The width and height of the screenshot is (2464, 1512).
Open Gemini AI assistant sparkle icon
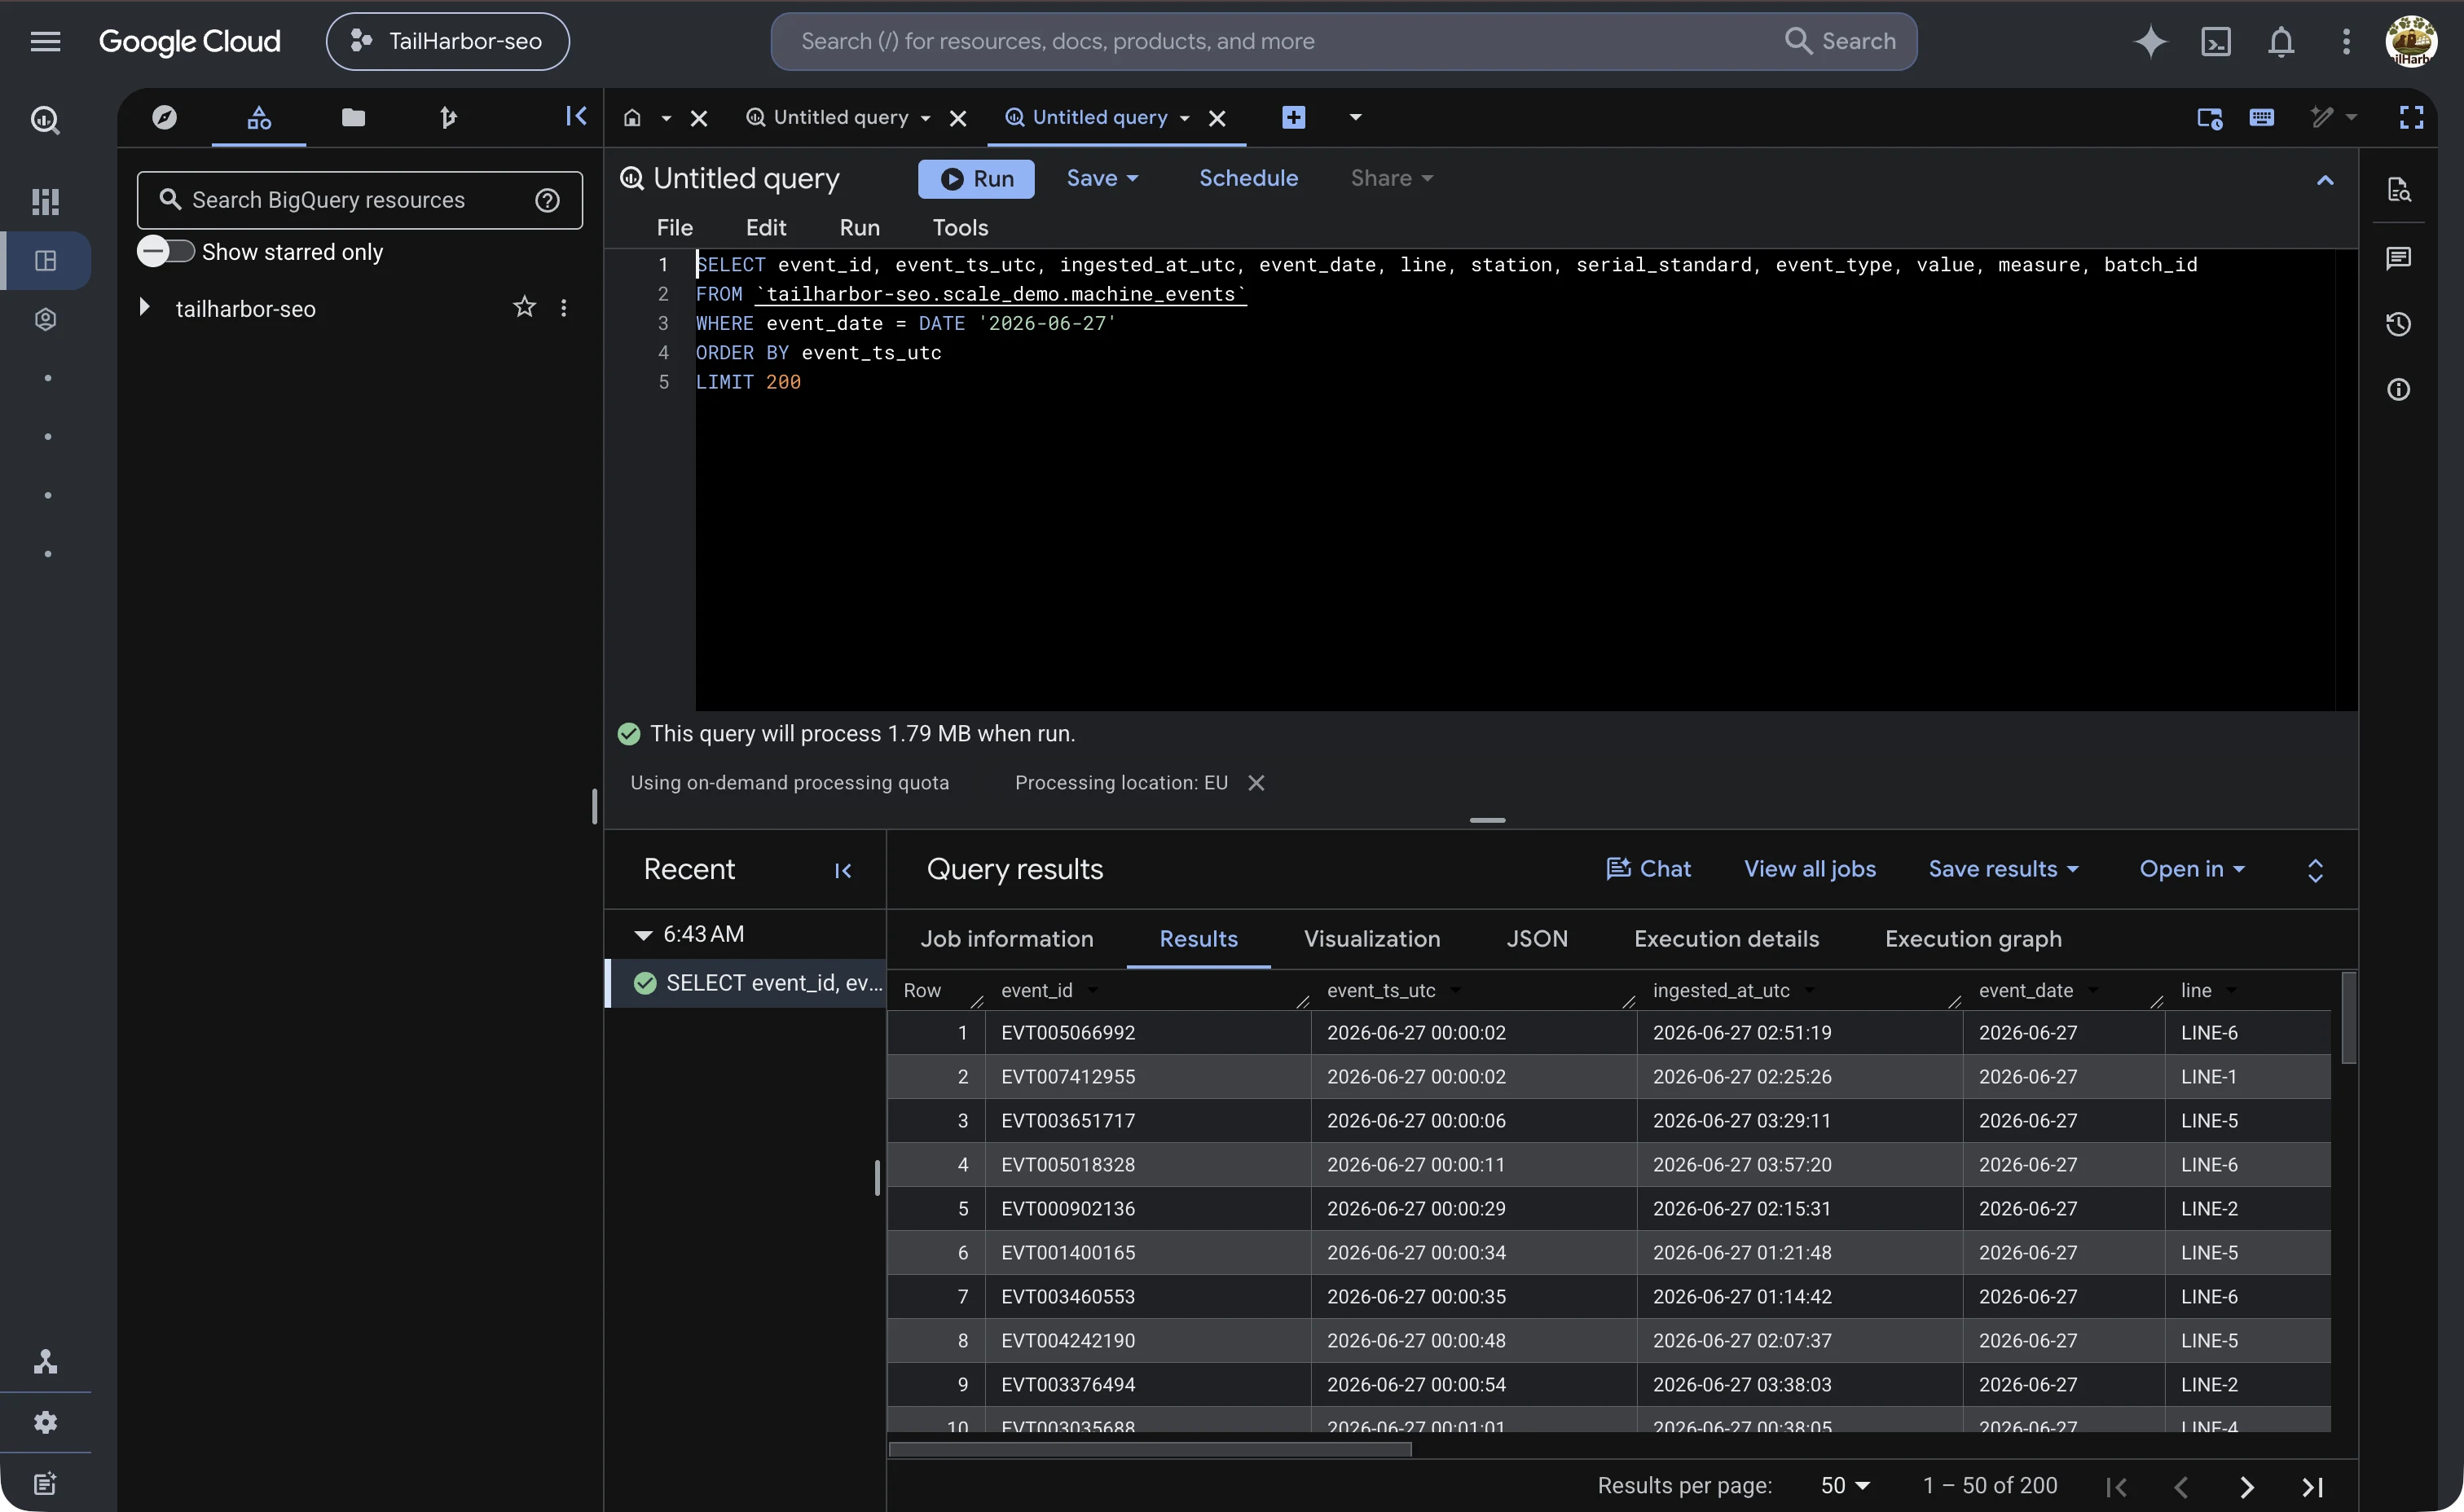(2150, 41)
